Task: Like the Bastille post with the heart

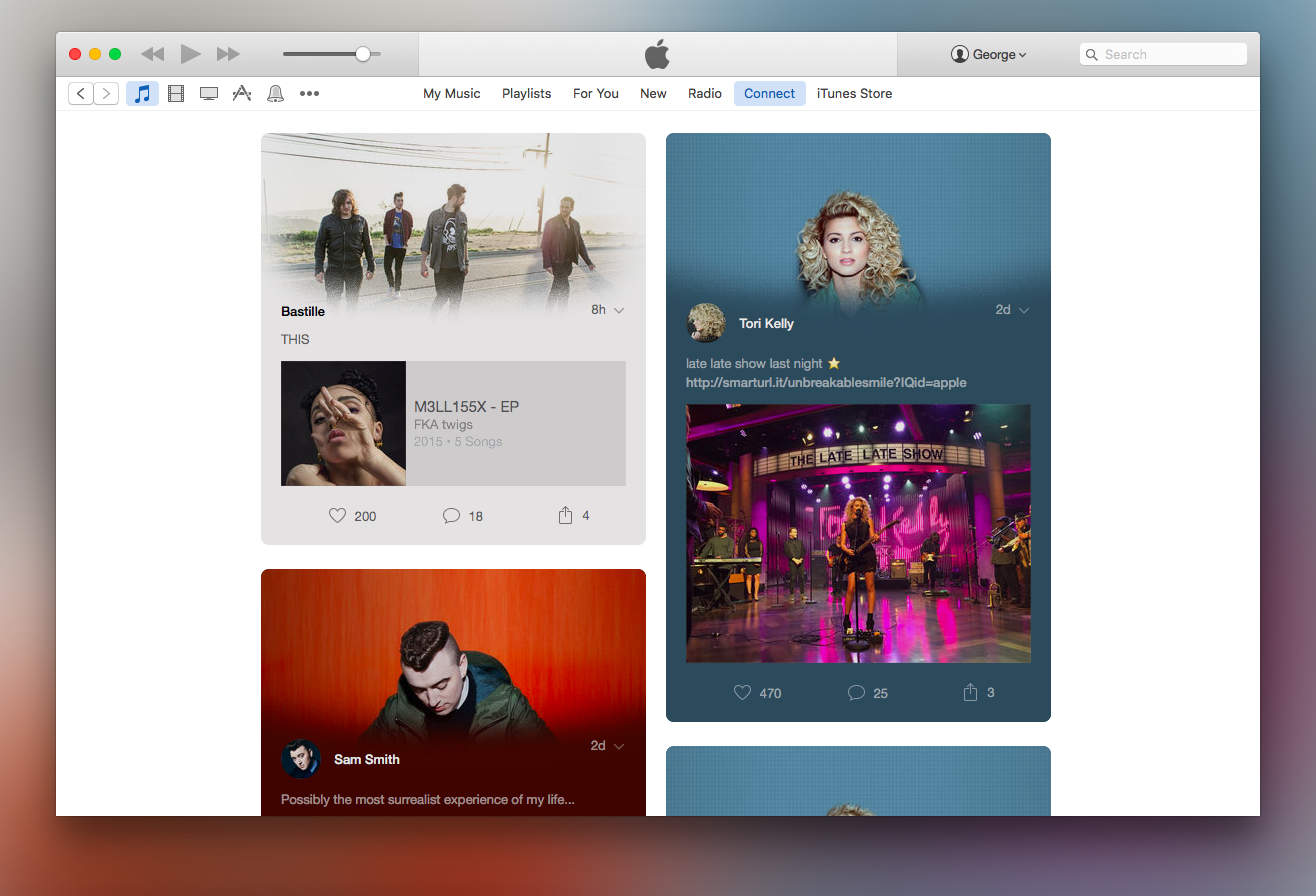Action: pos(338,516)
